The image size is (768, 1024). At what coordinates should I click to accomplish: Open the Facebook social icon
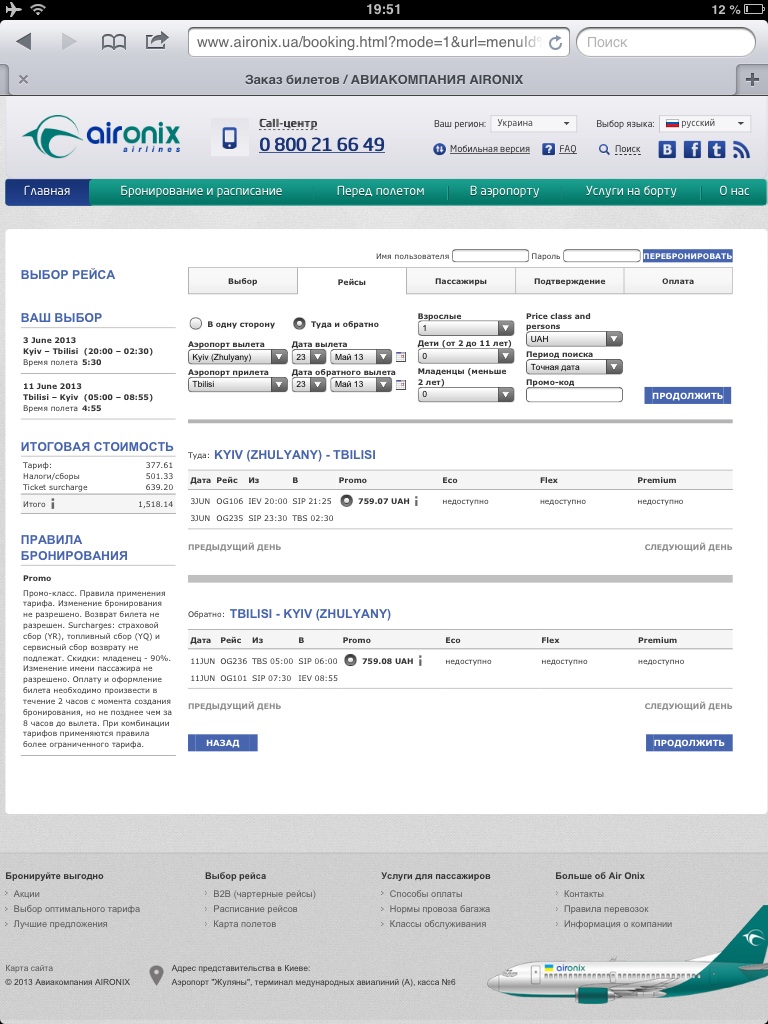(x=692, y=150)
